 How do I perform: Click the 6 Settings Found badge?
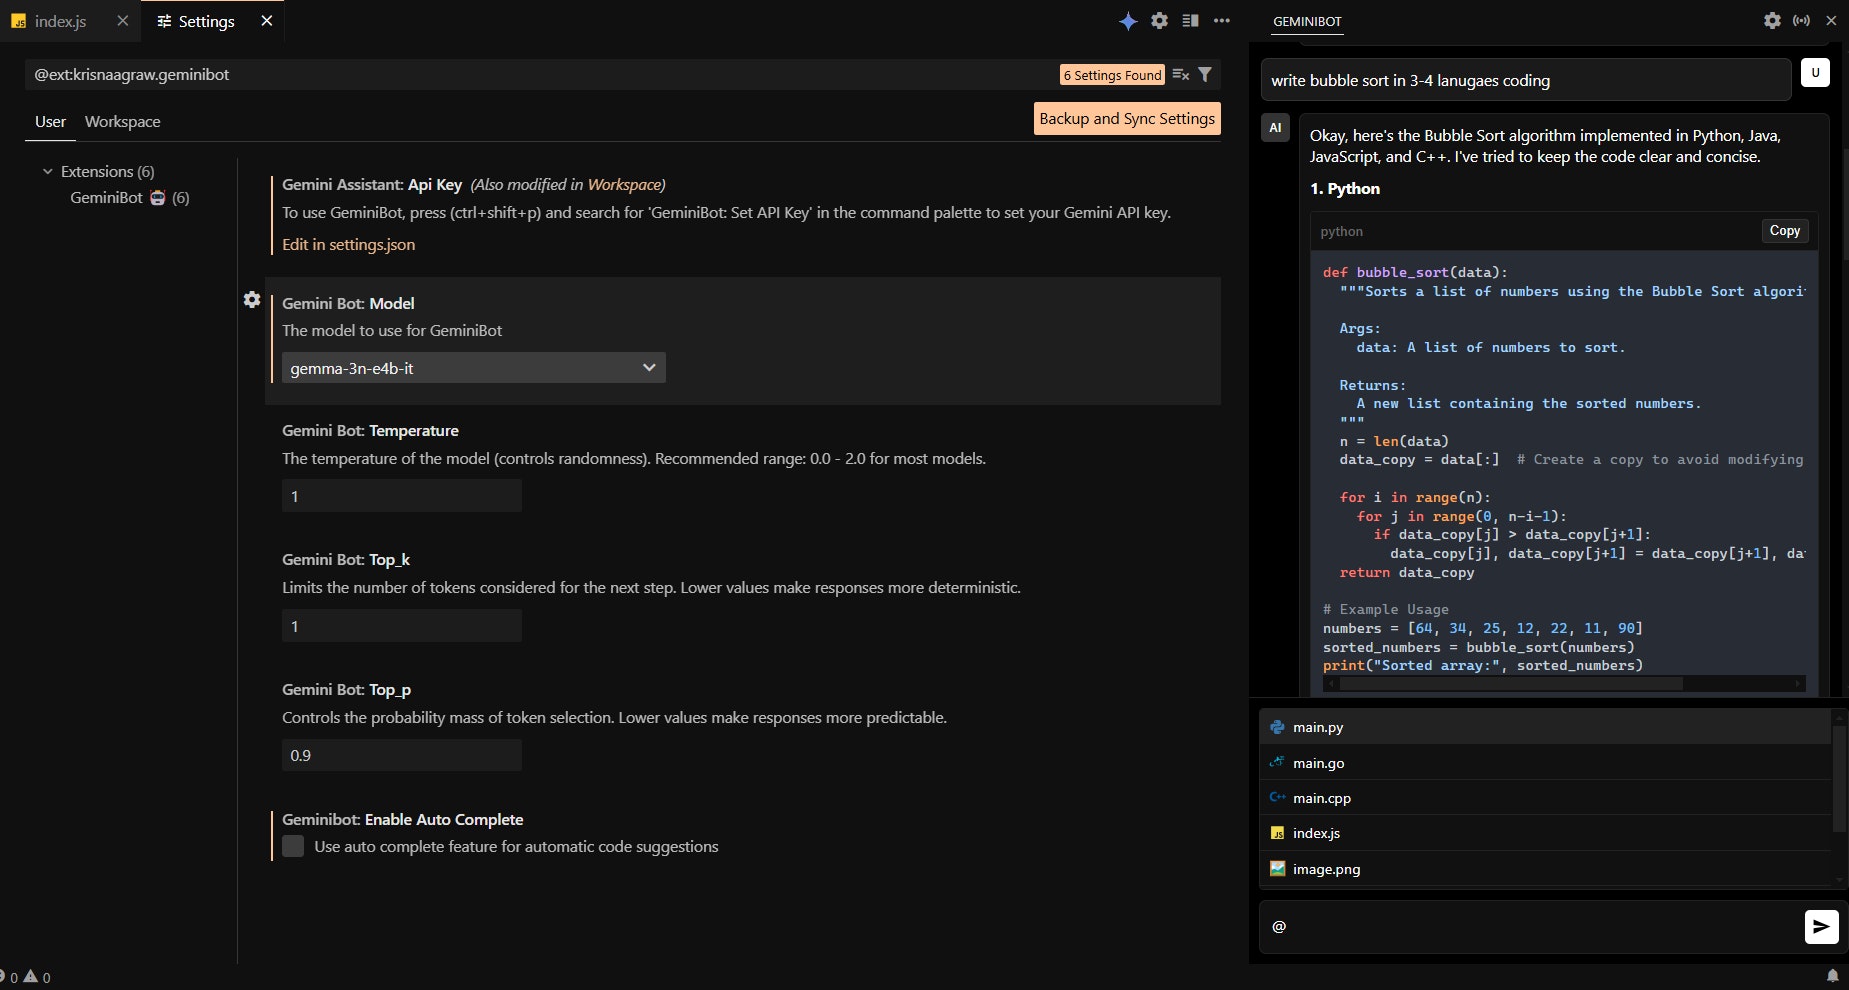pos(1112,75)
